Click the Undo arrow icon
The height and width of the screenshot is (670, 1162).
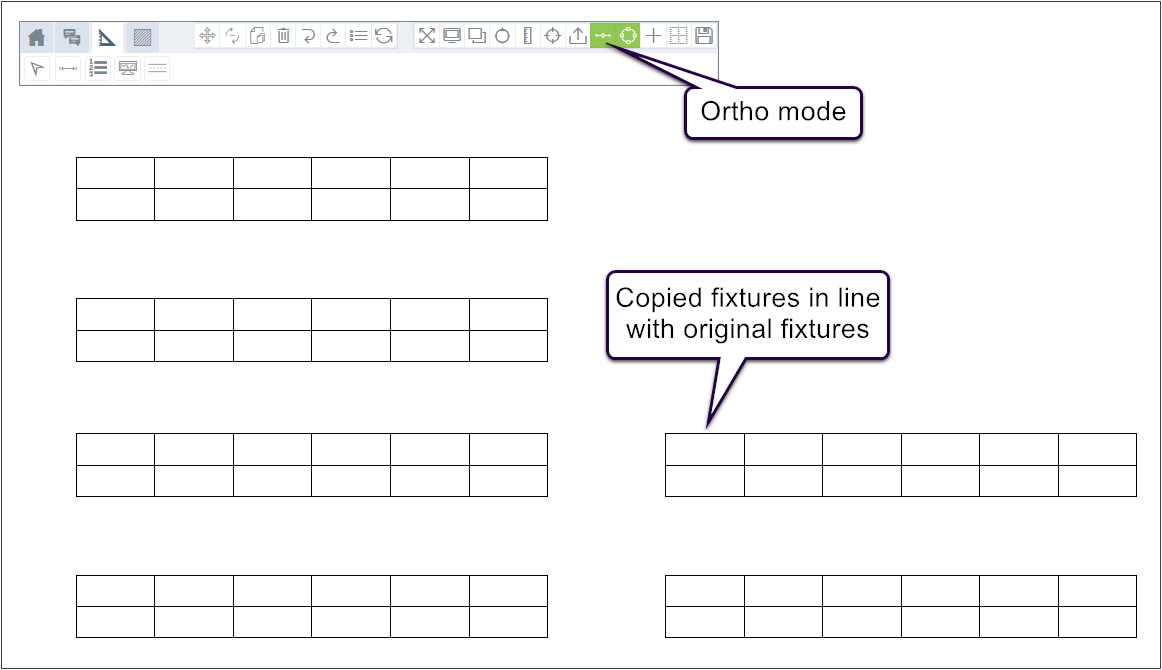coord(308,36)
